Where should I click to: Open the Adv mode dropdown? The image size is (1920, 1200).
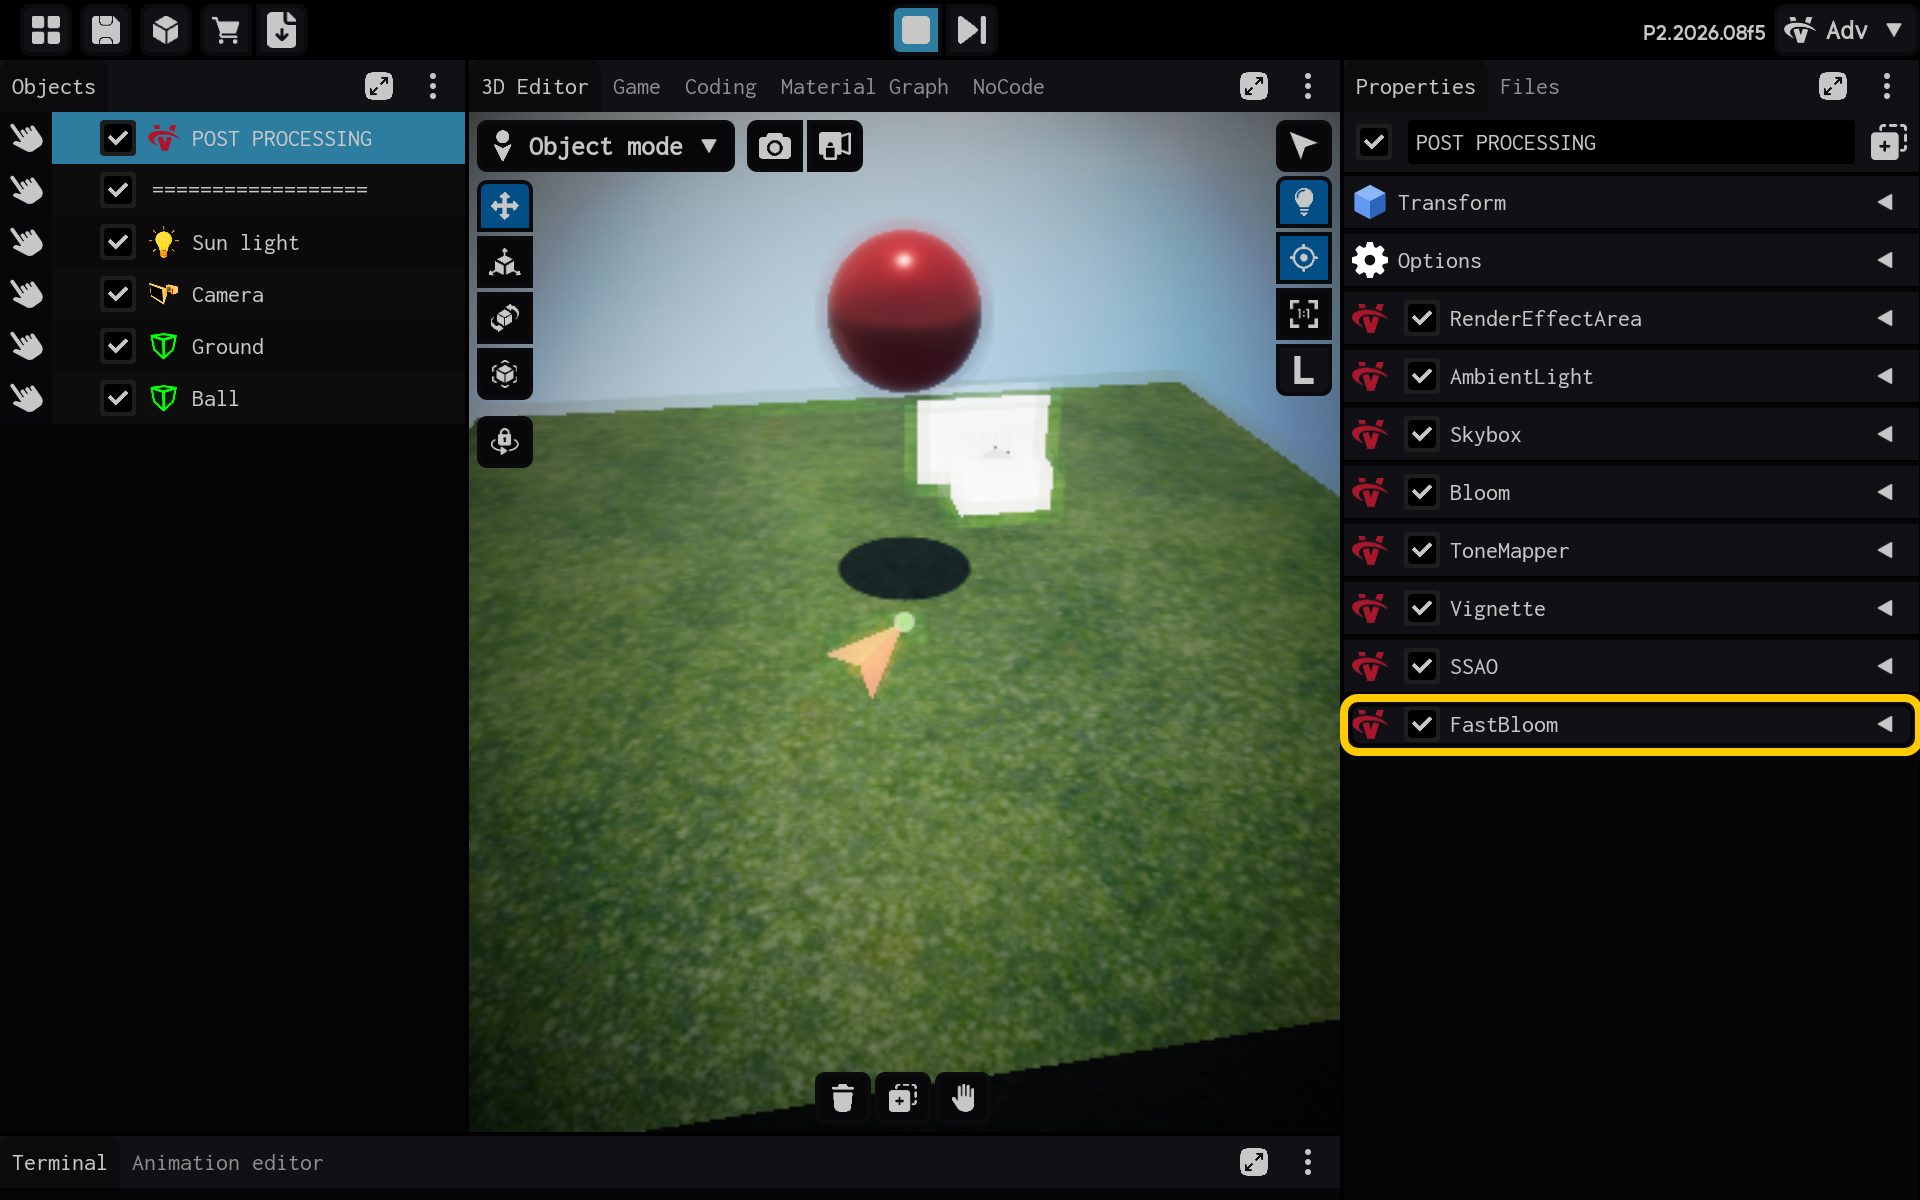click(1845, 30)
